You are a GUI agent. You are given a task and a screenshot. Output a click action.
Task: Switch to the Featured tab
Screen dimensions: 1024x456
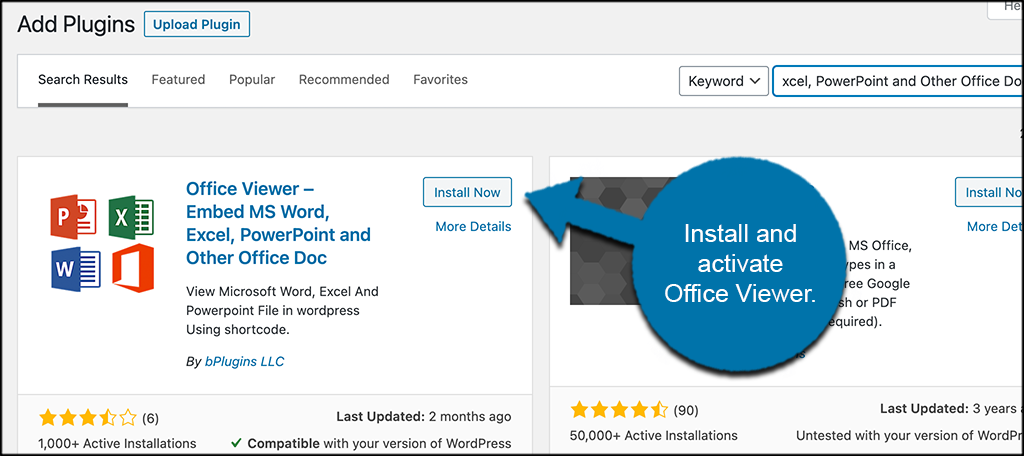[x=178, y=80]
